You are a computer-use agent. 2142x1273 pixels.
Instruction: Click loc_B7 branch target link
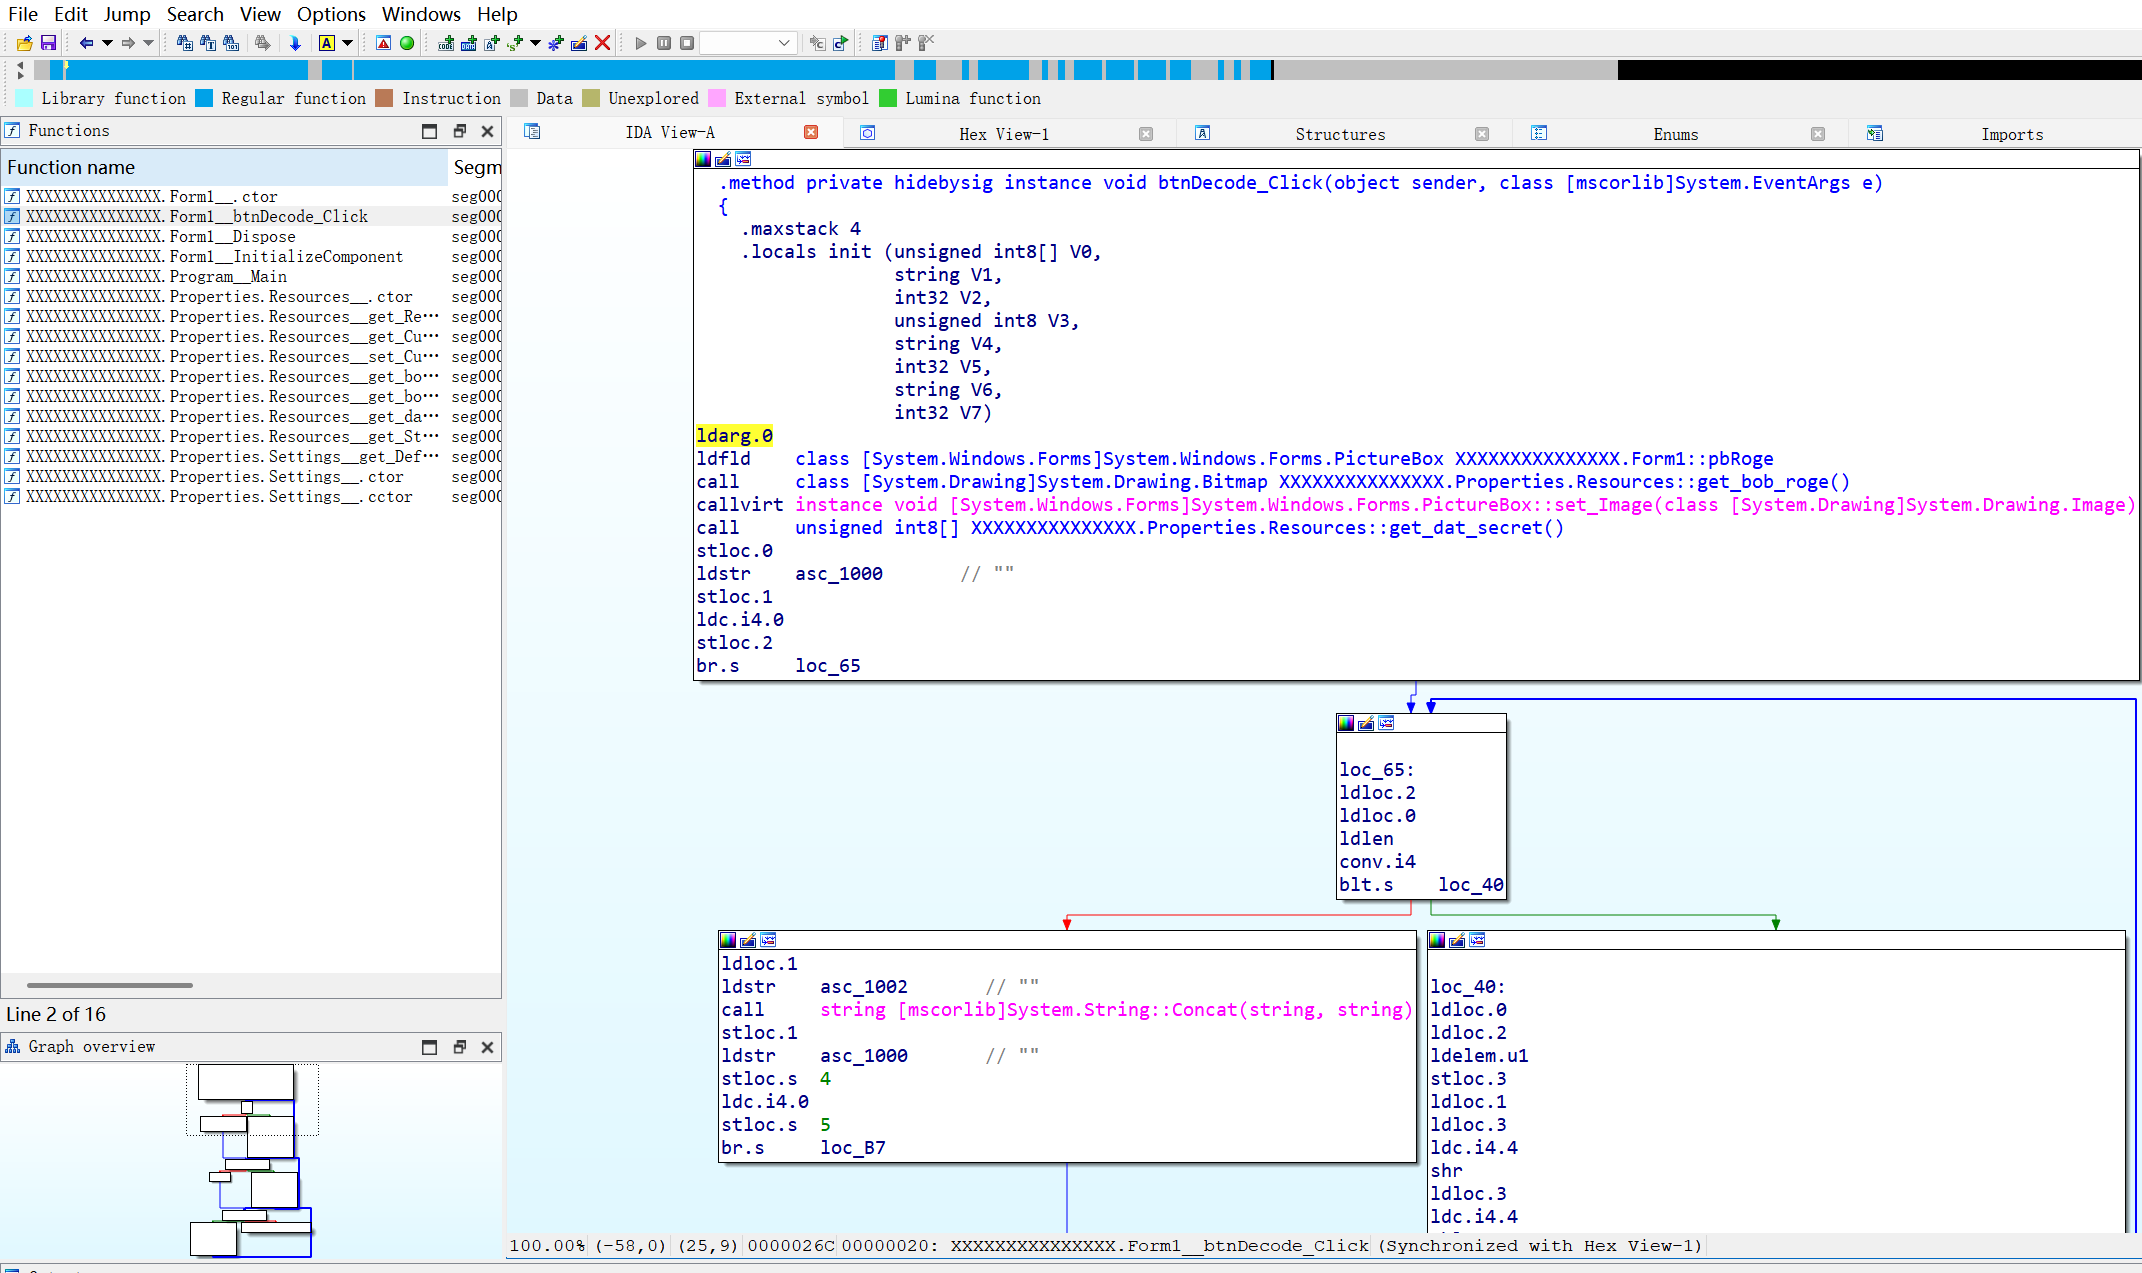tap(853, 1147)
